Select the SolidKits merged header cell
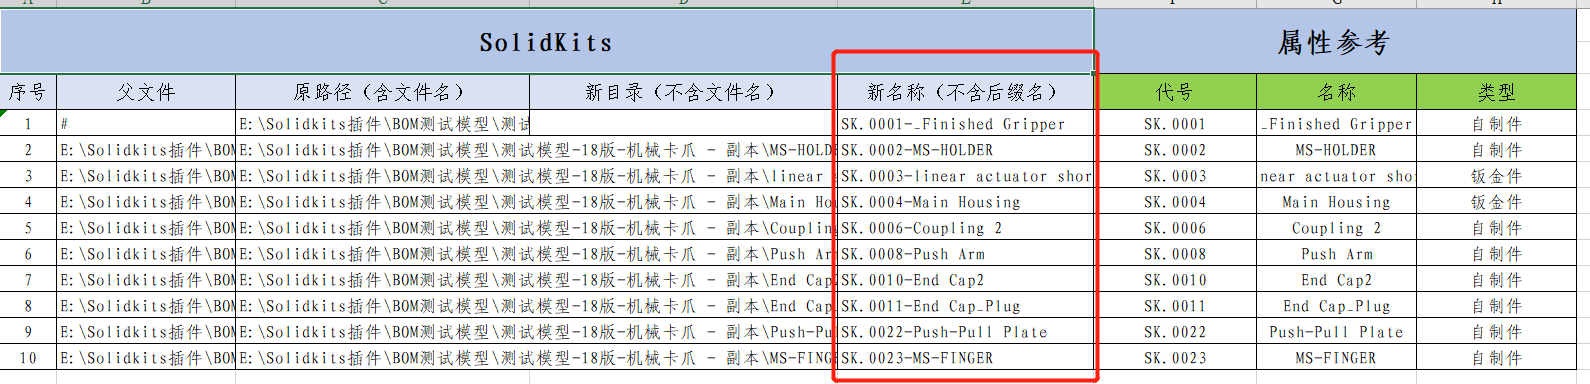 (x=546, y=42)
